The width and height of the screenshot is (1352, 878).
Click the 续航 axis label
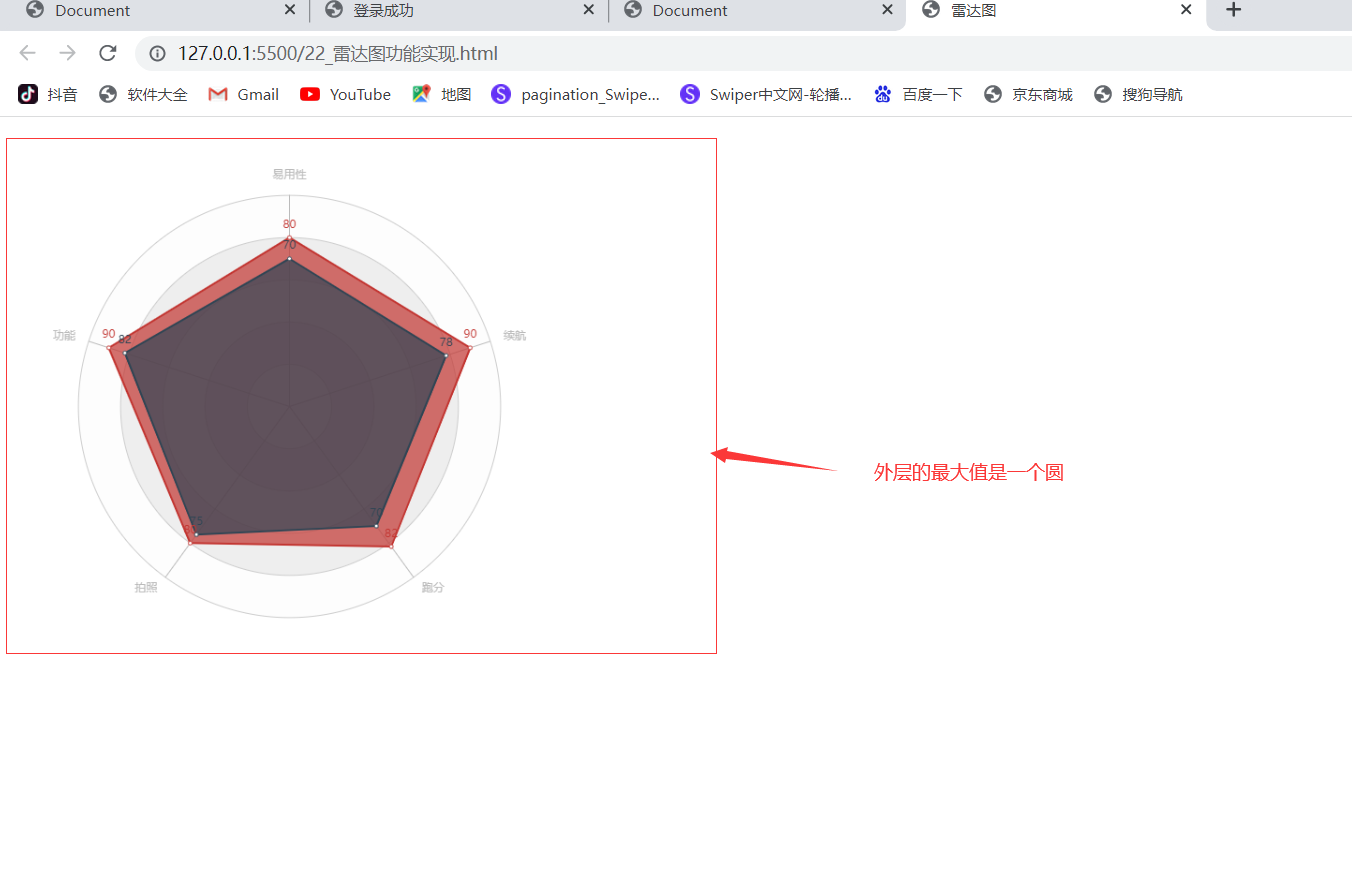click(x=515, y=336)
